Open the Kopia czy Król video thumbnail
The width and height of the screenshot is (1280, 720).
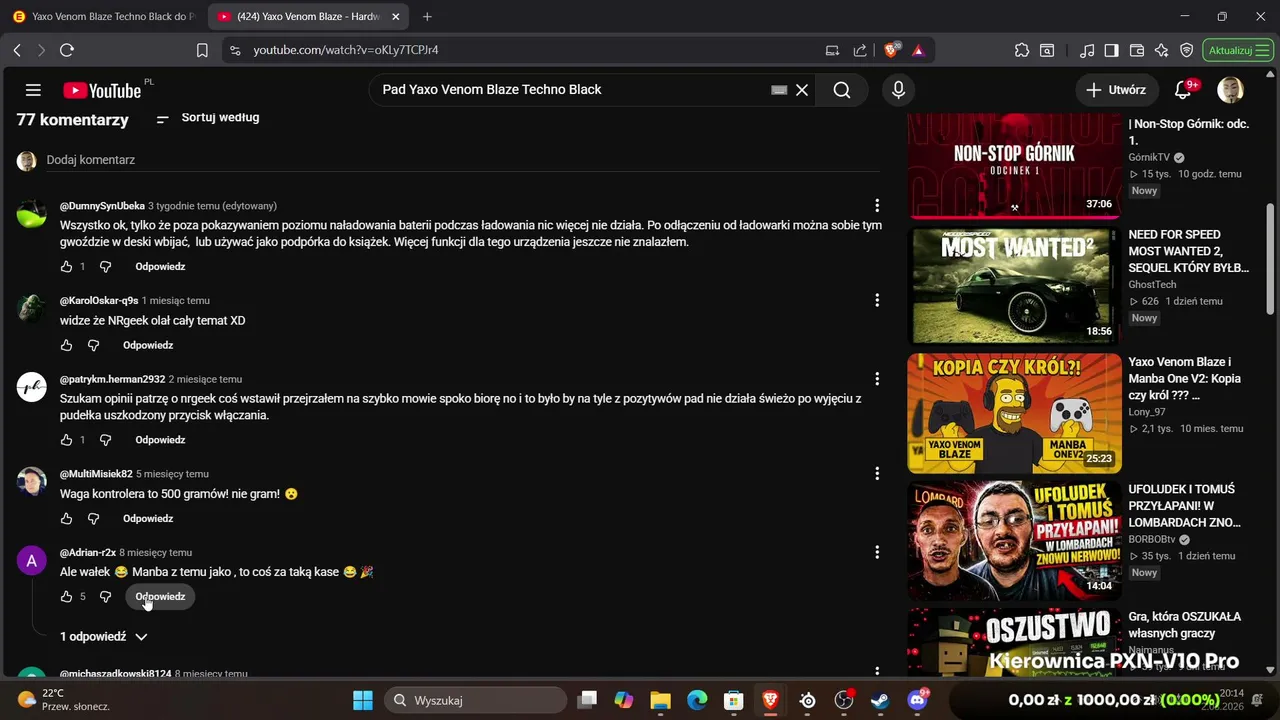click(1014, 413)
